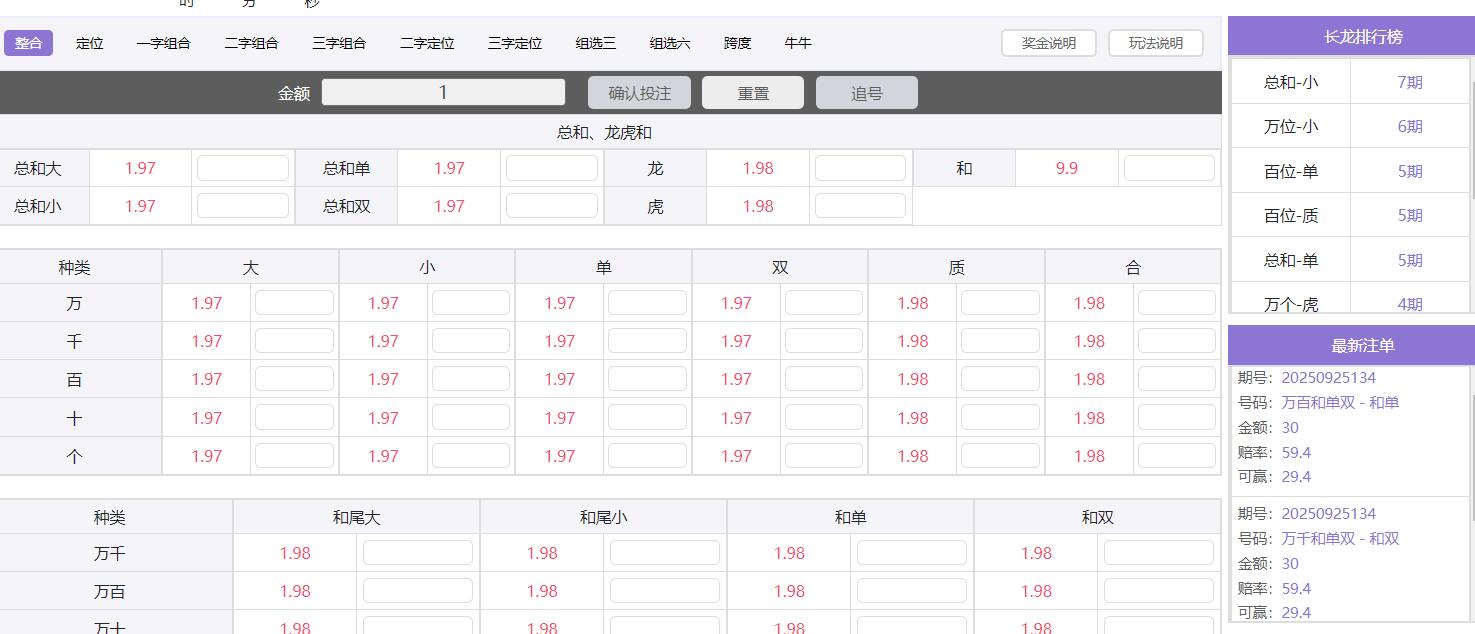Click the 追号 button
Viewport: 1475px width, 634px height.
(x=867, y=93)
